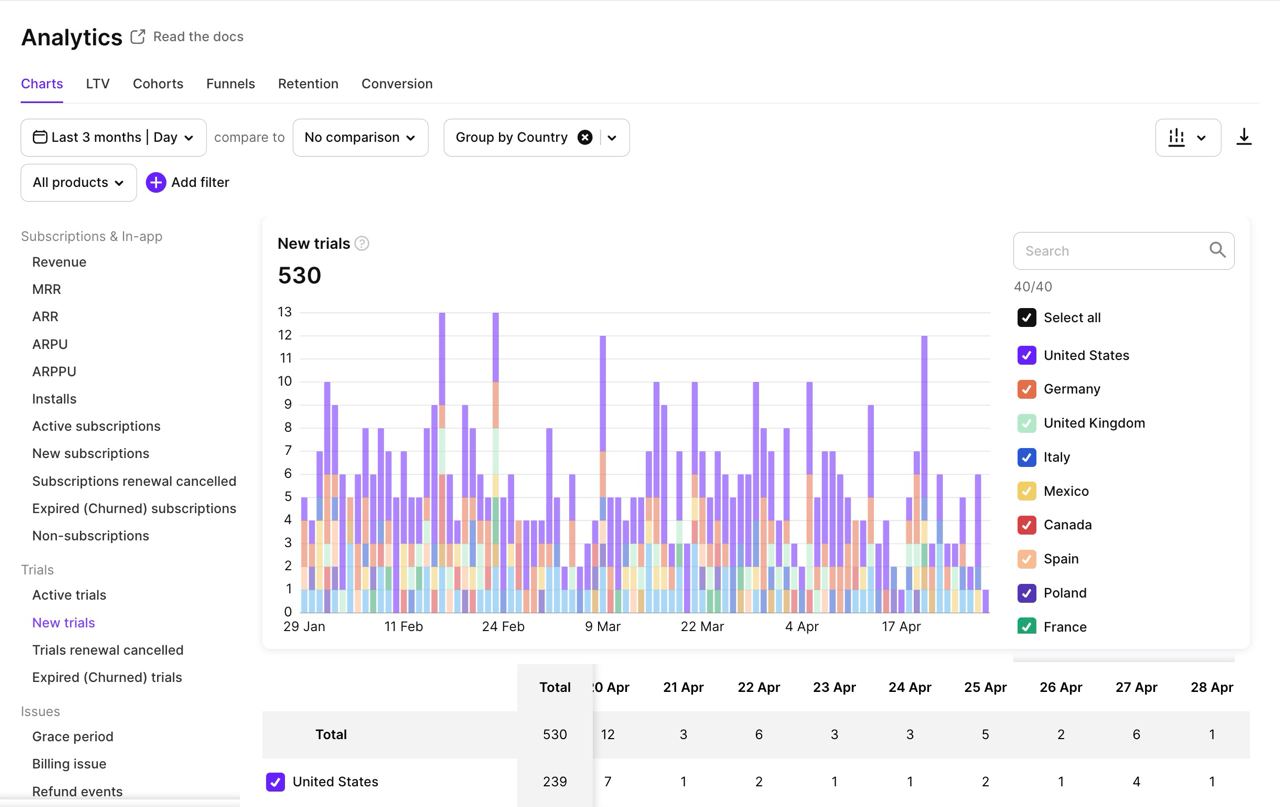Click the Add filter plus icon

click(x=156, y=182)
